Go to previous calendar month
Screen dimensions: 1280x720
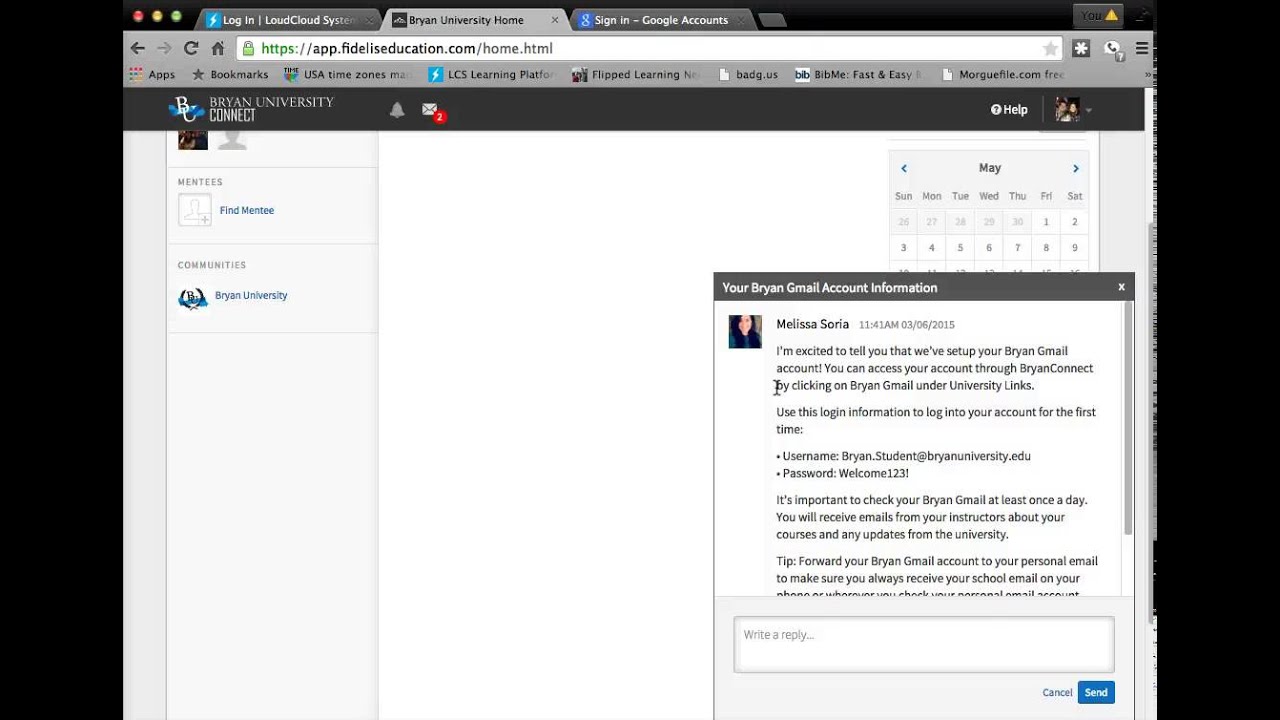(x=904, y=168)
